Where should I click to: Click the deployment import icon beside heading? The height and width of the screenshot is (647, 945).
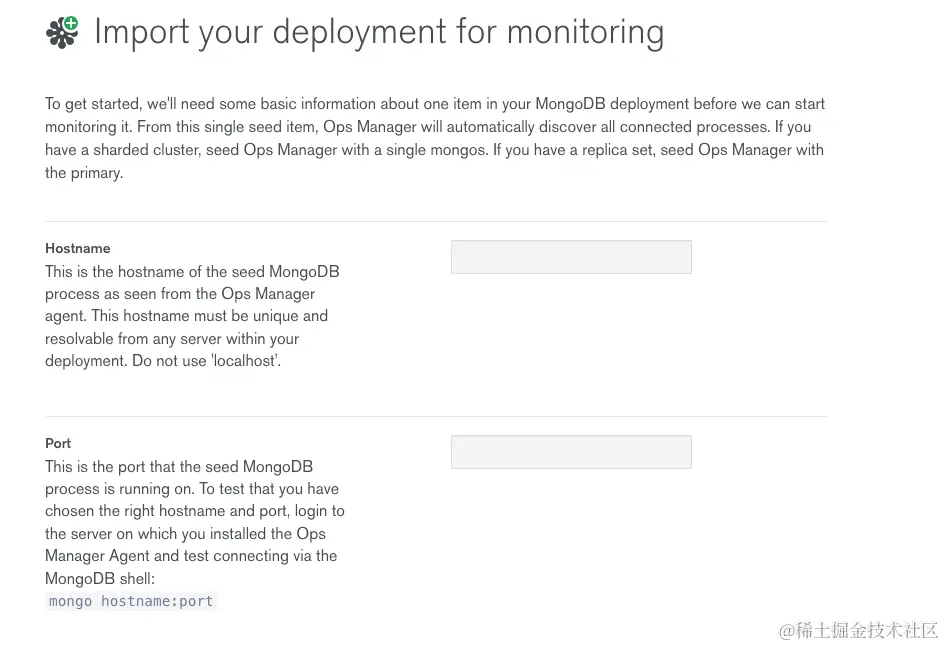click(62, 33)
